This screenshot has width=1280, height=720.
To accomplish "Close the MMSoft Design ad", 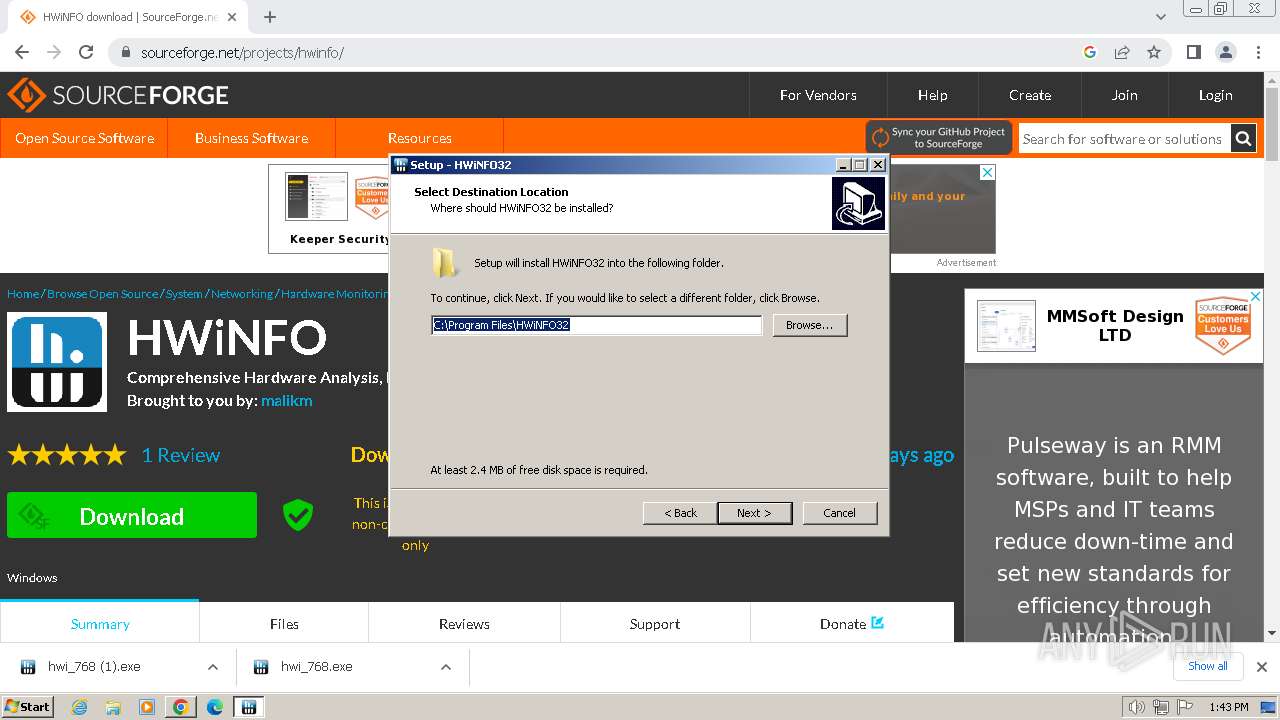I will click(x=1255, y=296).
